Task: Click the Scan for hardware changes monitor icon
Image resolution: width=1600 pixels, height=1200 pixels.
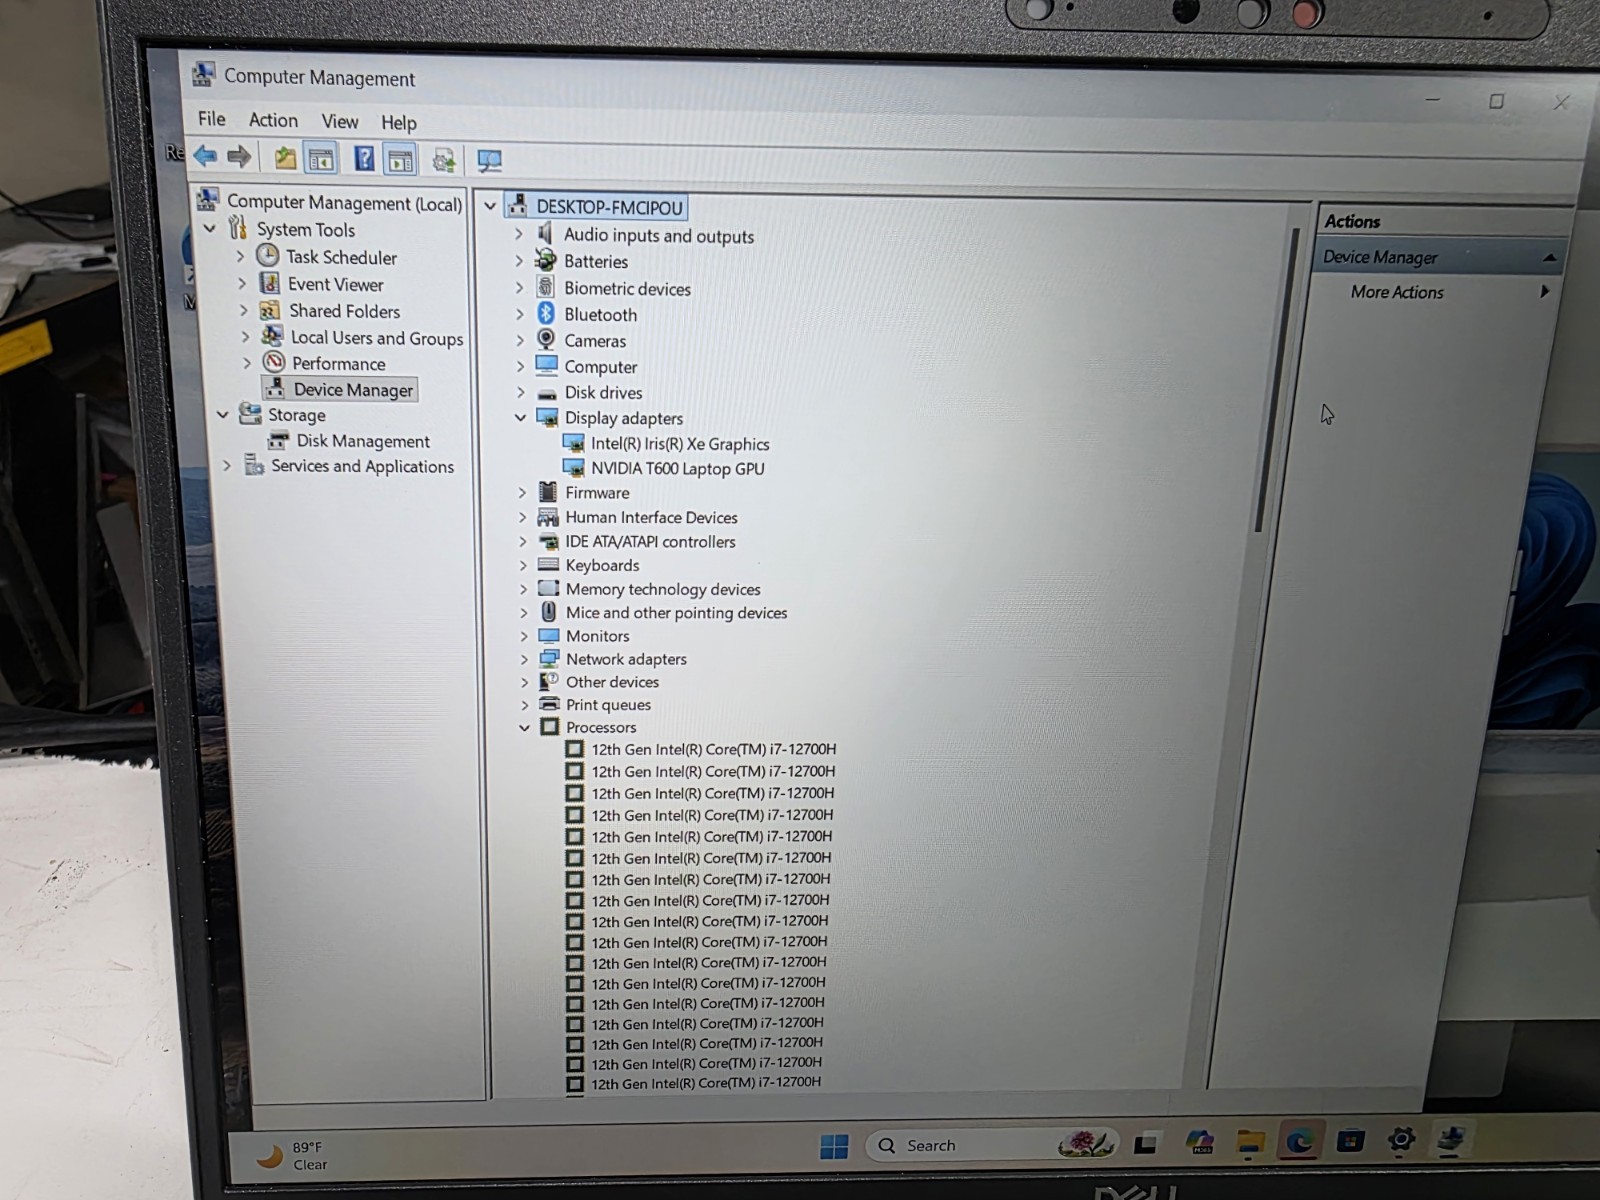Action: tap(489, 160)
